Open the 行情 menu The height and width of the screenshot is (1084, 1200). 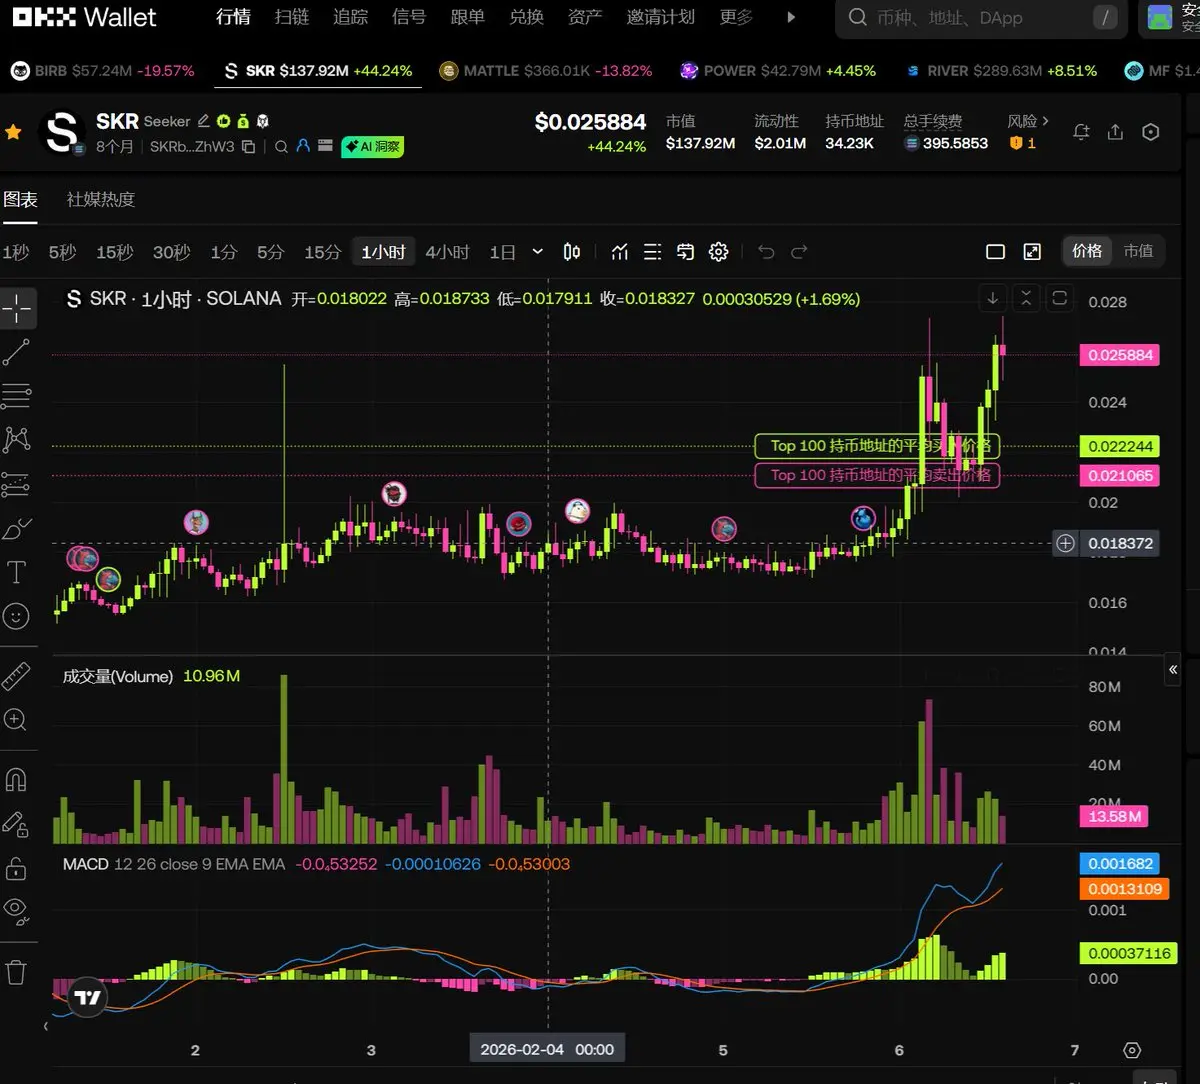[233, 17]
